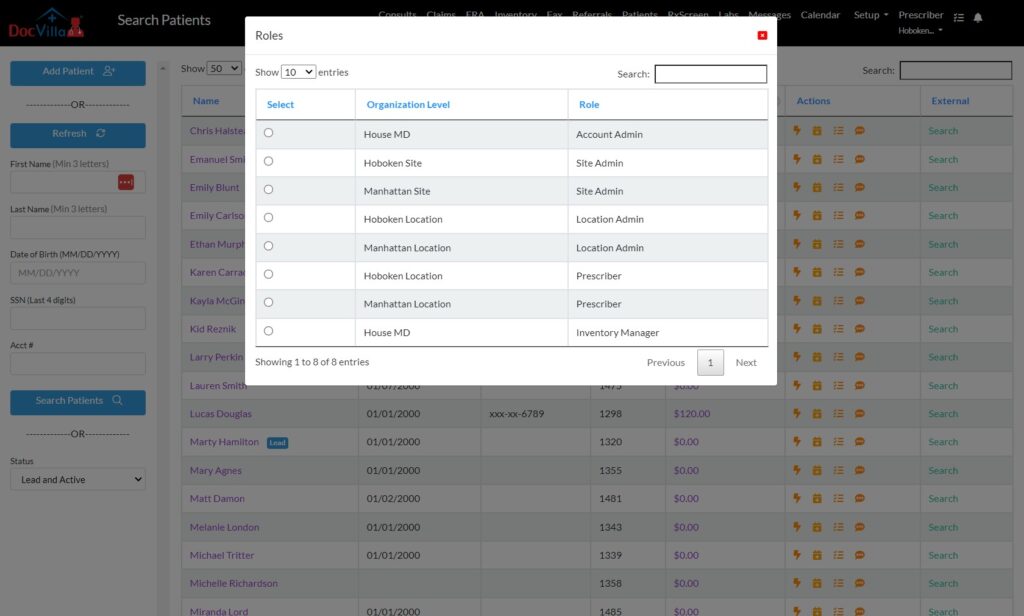The width and height of the screenshot is (1024, 616).
Task: Click list icon for Lucas Douglas row
Action: [x=839, y=413]
